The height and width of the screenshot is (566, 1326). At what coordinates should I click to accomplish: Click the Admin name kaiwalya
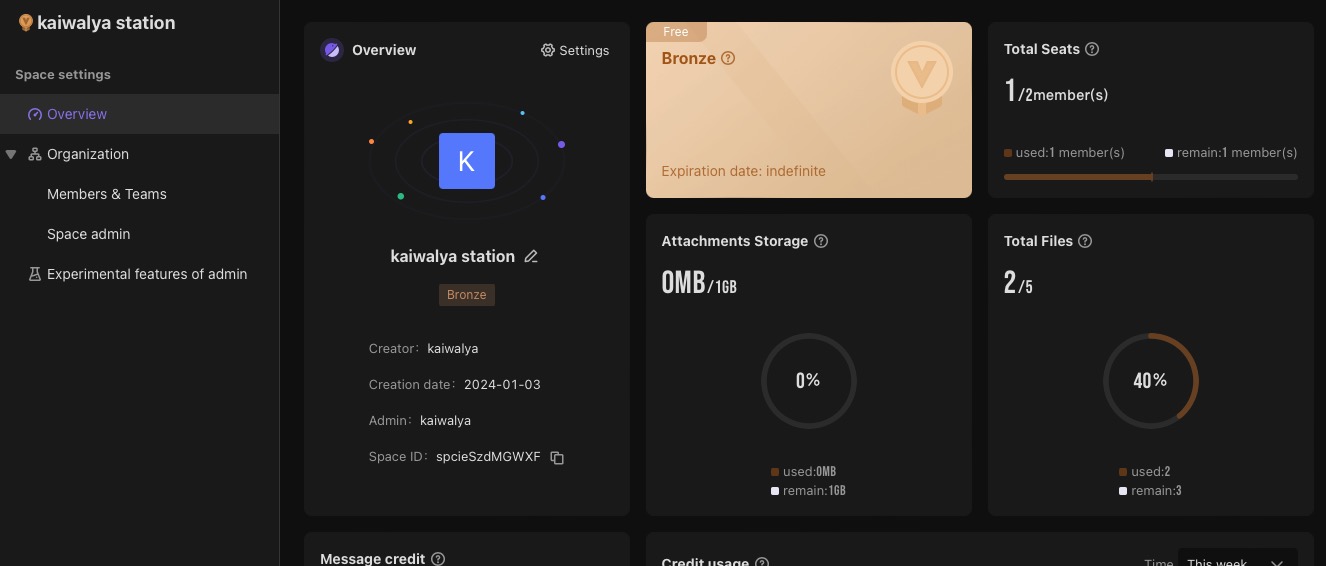[x=445, y=421]
